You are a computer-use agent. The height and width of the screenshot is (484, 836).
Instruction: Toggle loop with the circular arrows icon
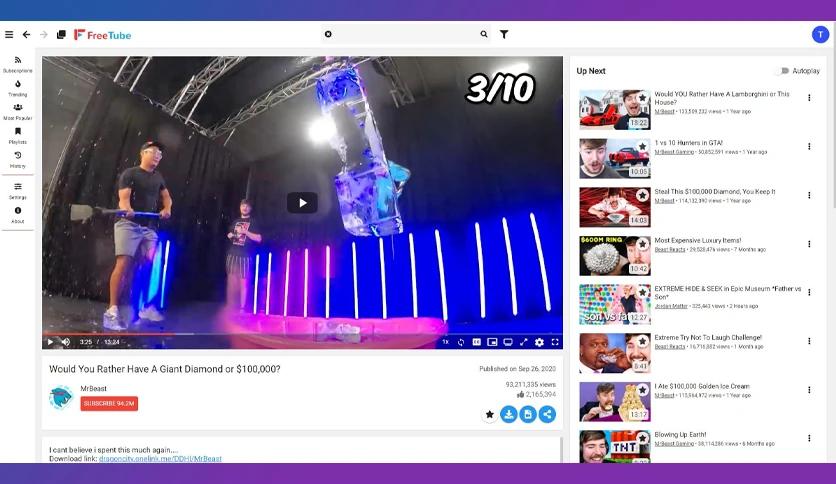[x=461, y=342]
